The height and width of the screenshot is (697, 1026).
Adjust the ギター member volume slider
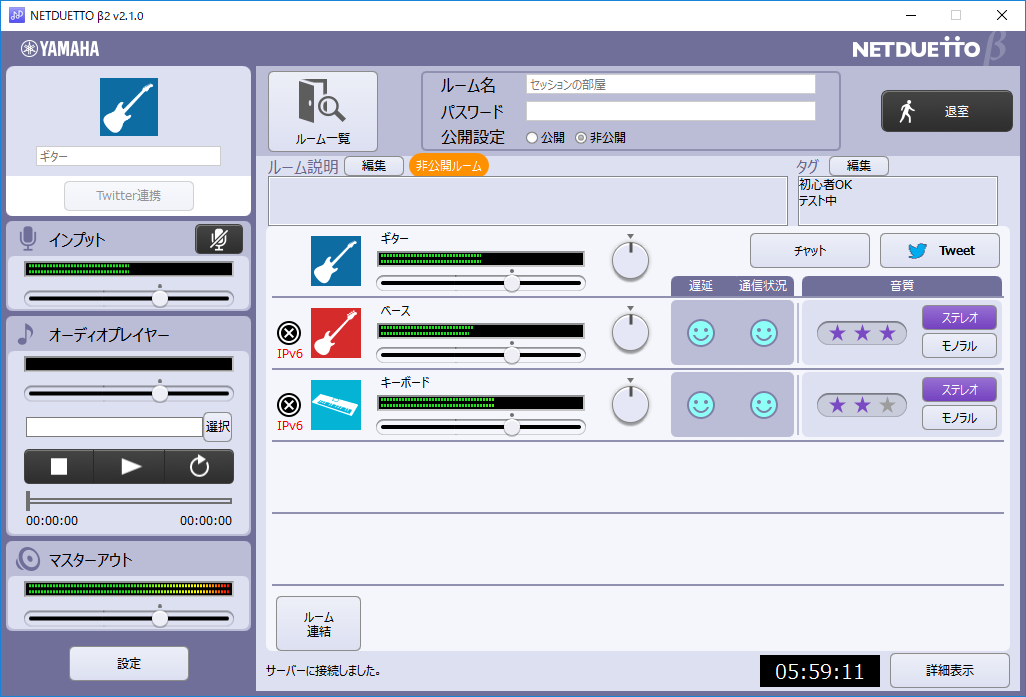[481, 283]
